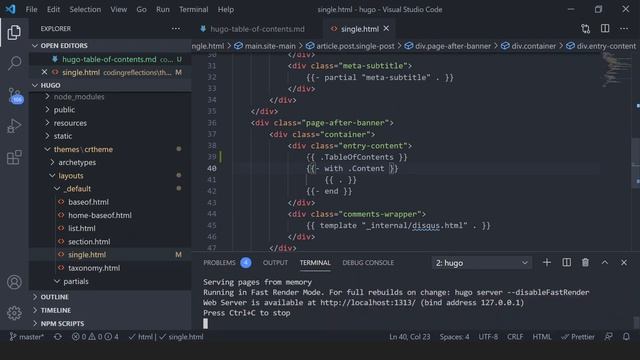
Task: Click the Explorer more actions ellipsis
Action: 176,29
